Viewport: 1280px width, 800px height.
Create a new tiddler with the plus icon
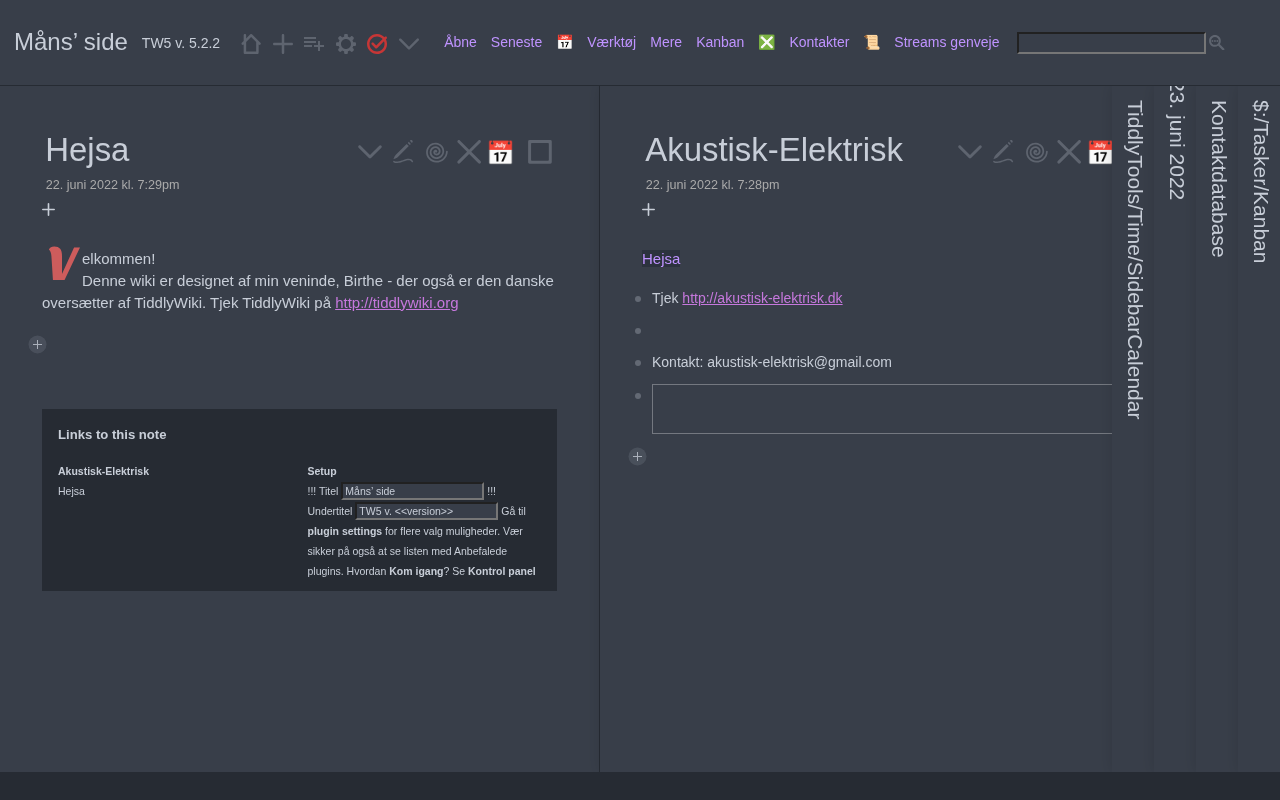coord(283,44)
